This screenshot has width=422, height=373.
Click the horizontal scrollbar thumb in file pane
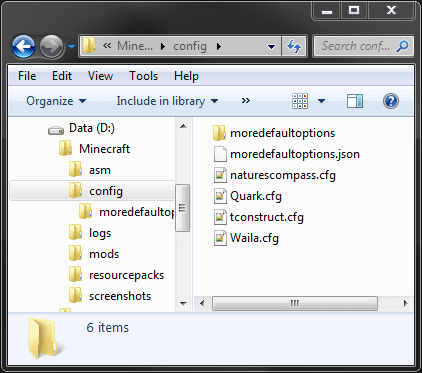pos(295,303)
